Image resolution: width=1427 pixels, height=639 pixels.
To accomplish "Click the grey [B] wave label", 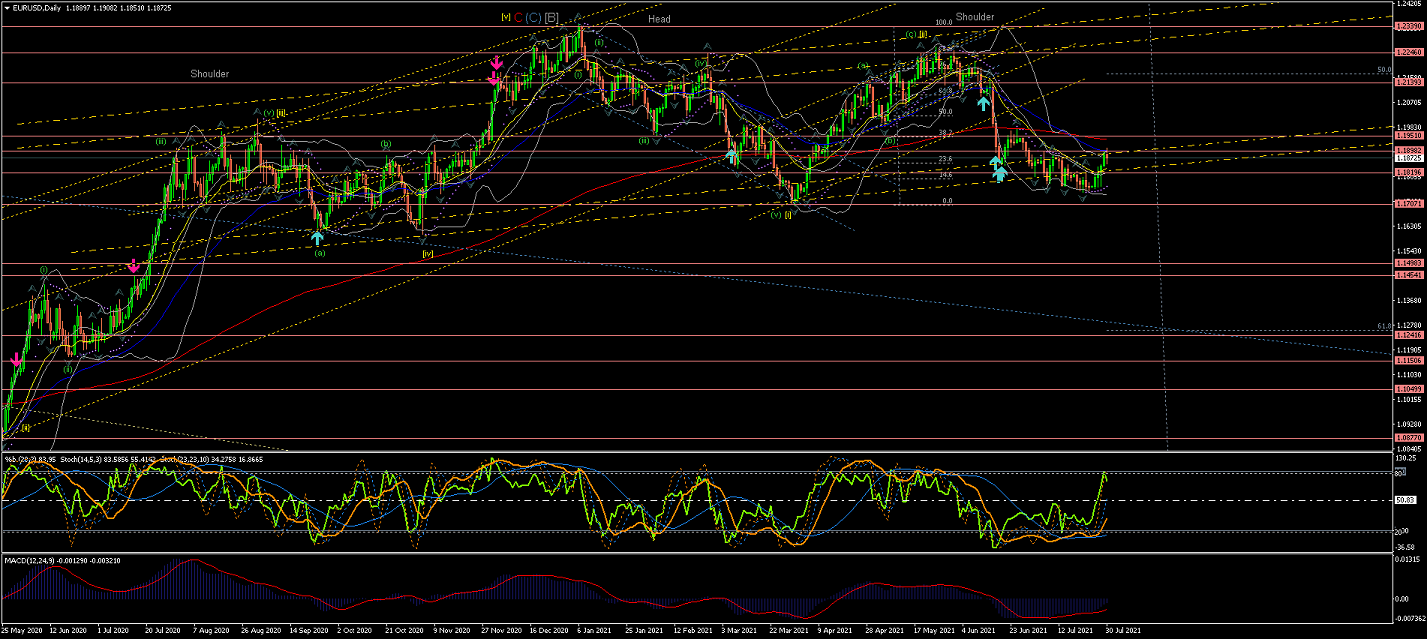I will tap(552, 17).
